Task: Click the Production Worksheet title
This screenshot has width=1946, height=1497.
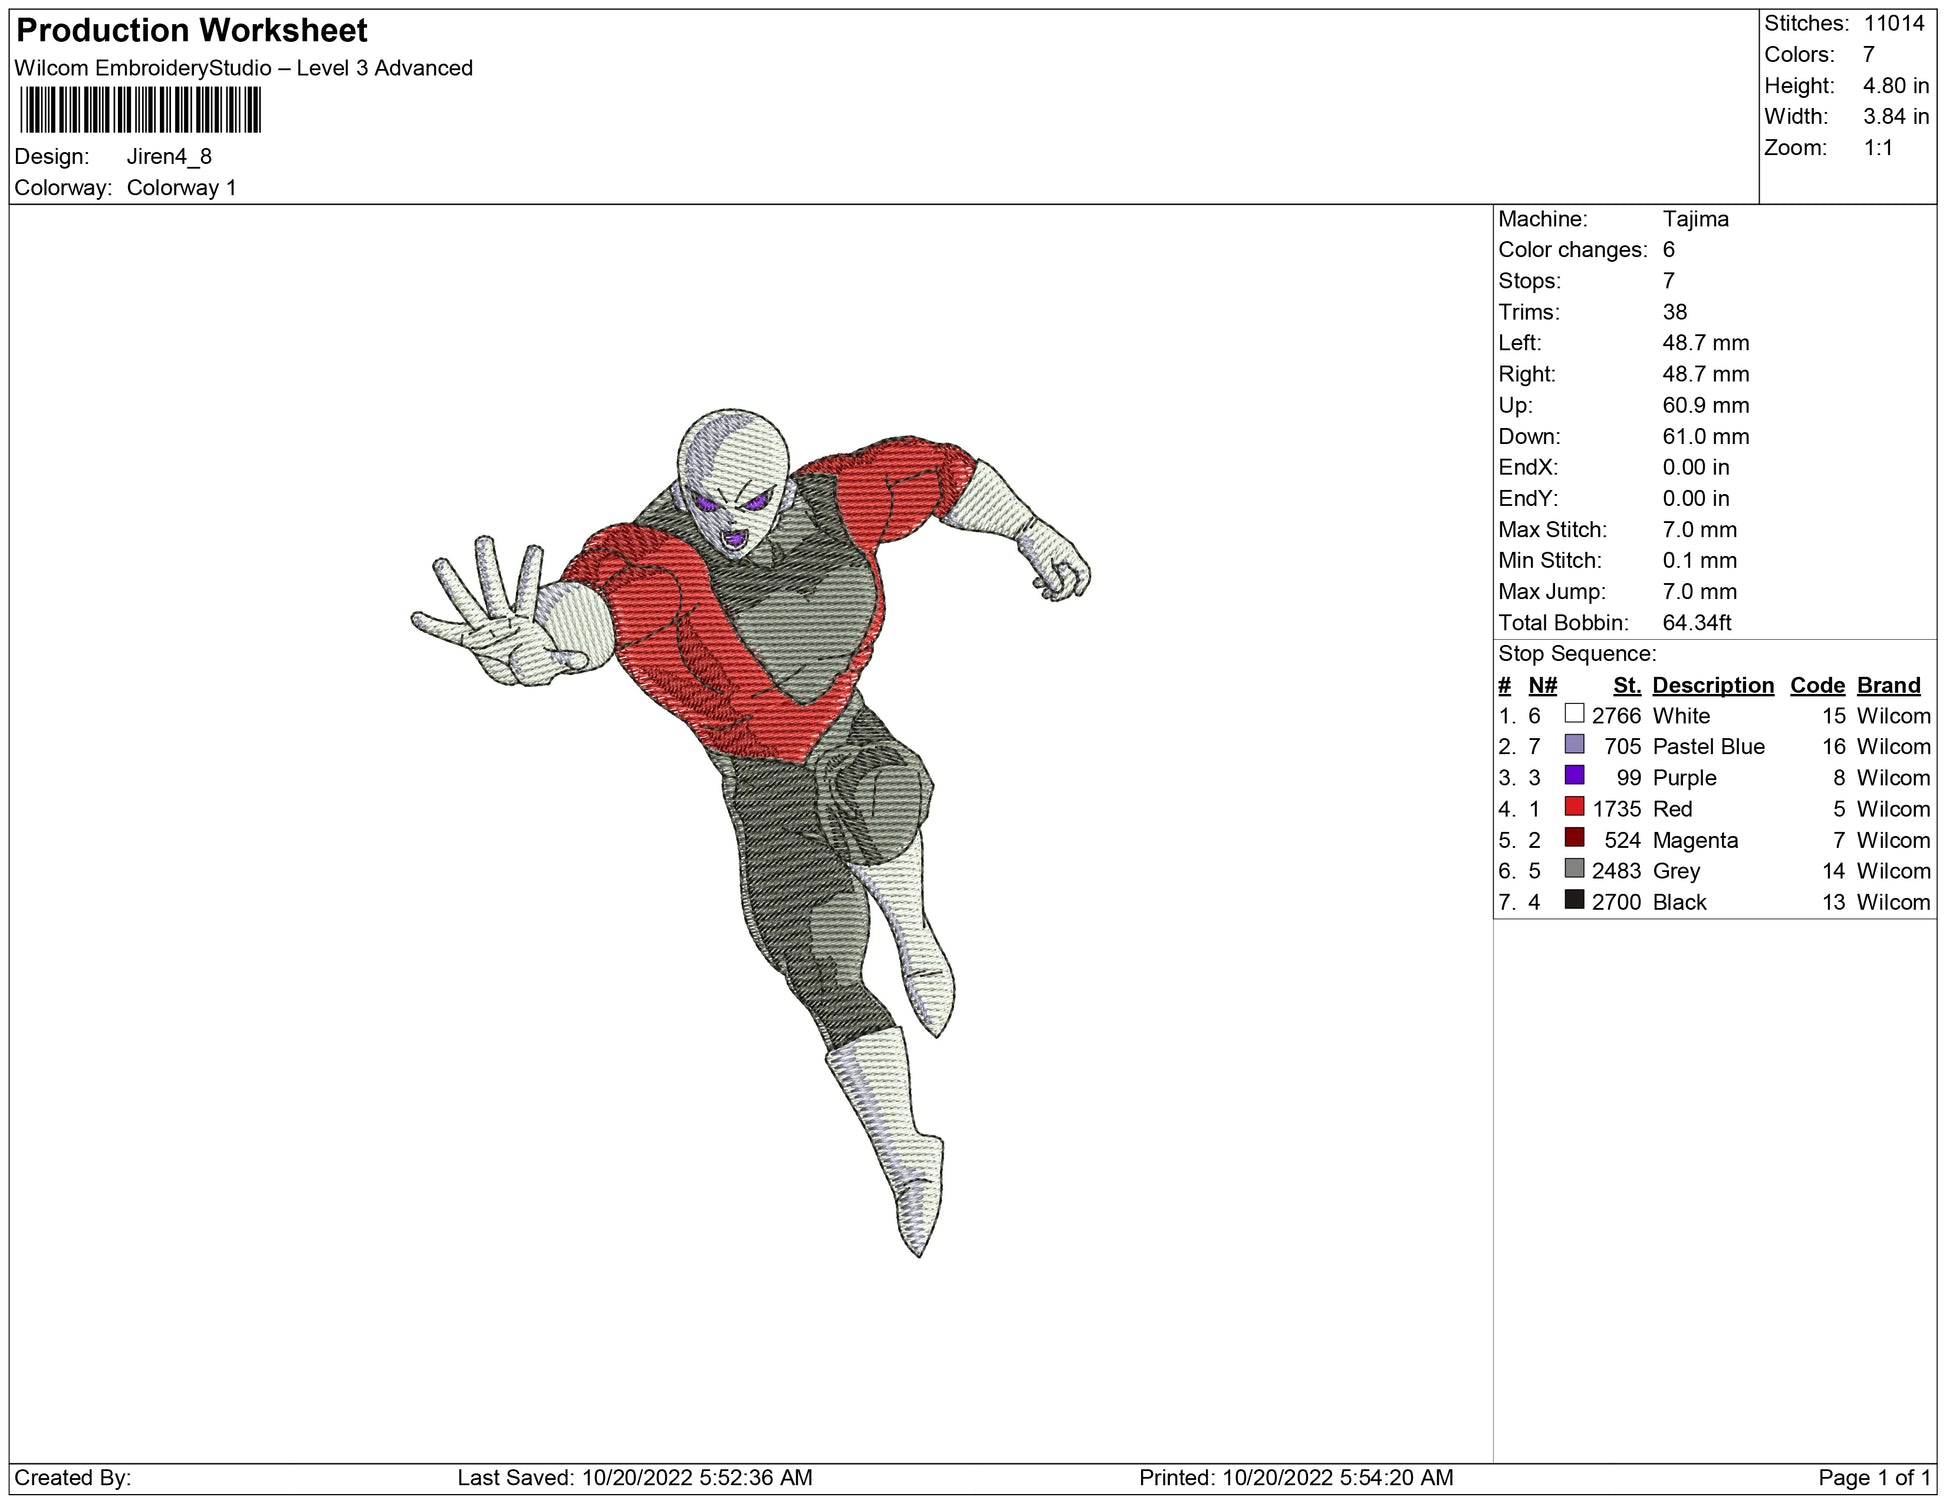Action: pyautogui.click(x=192, y=31)
